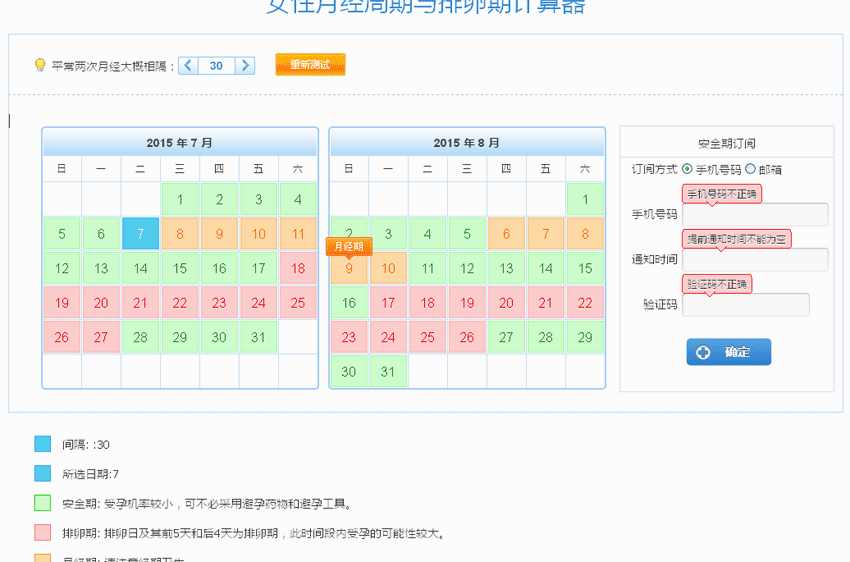Image resolution: width=850 pixels, height=562 pixels.
Task: Select August 1 in the calendar
Action: pos(585,199)
